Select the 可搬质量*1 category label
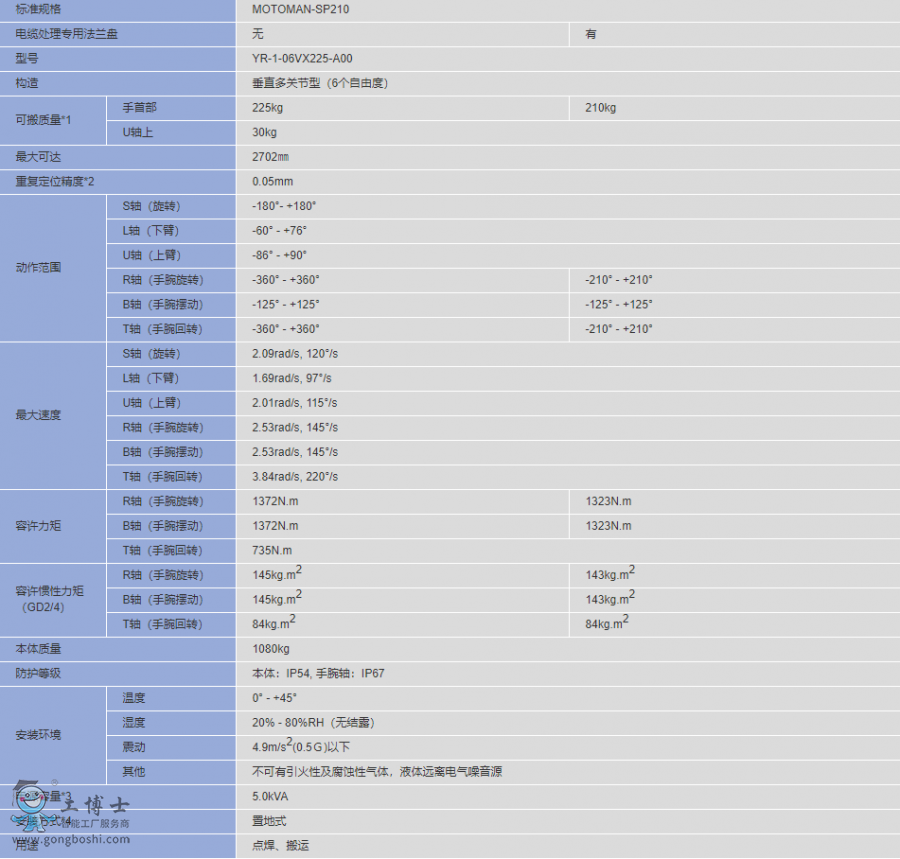 coord(43,120)
